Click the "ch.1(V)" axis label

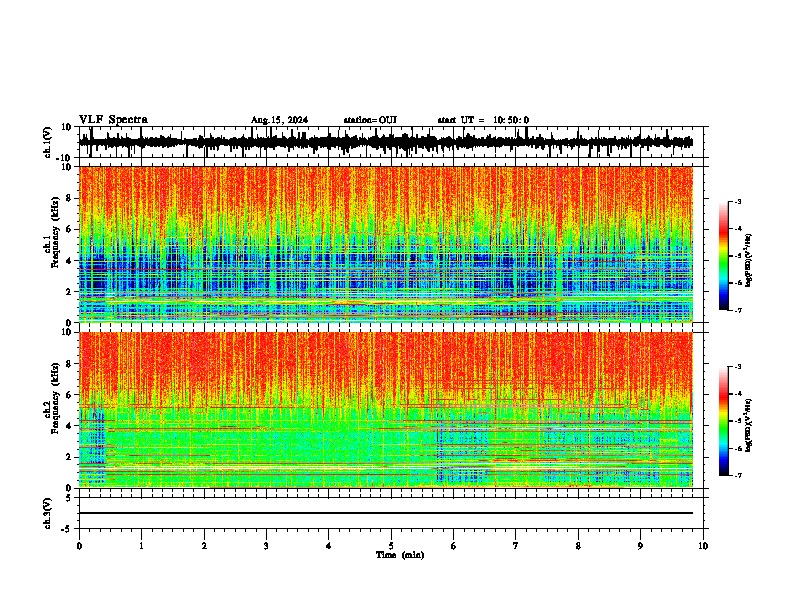tap(48, 142)
